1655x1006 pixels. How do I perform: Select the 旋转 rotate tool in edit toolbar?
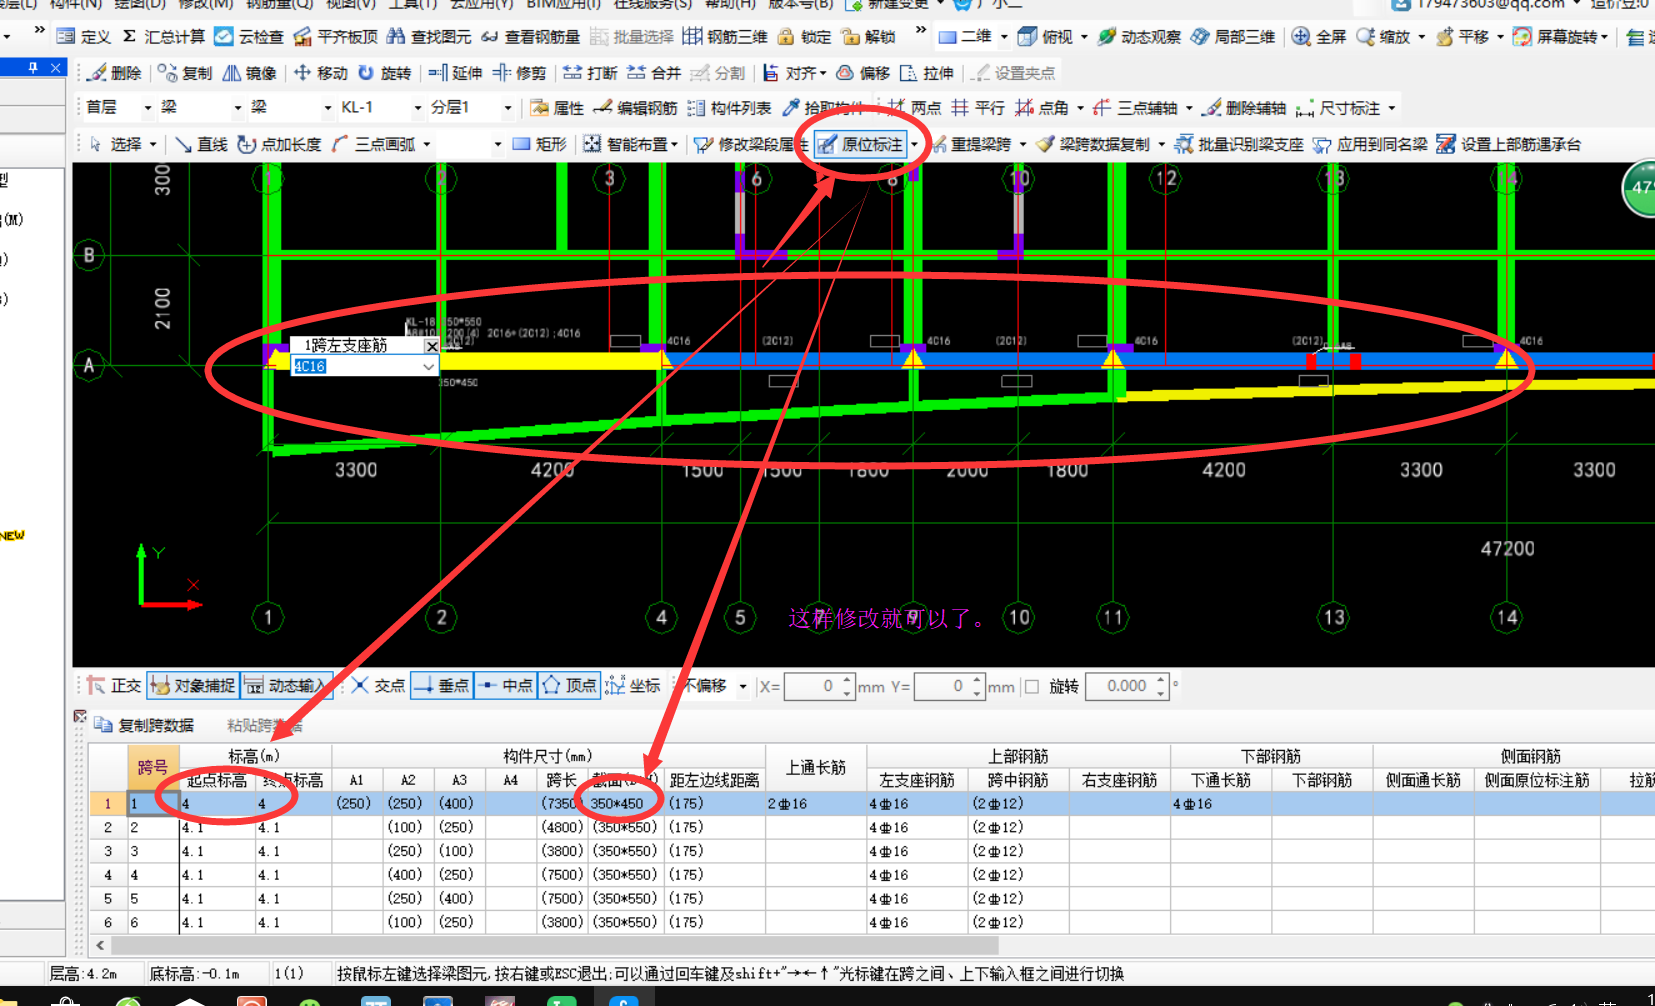385,73
